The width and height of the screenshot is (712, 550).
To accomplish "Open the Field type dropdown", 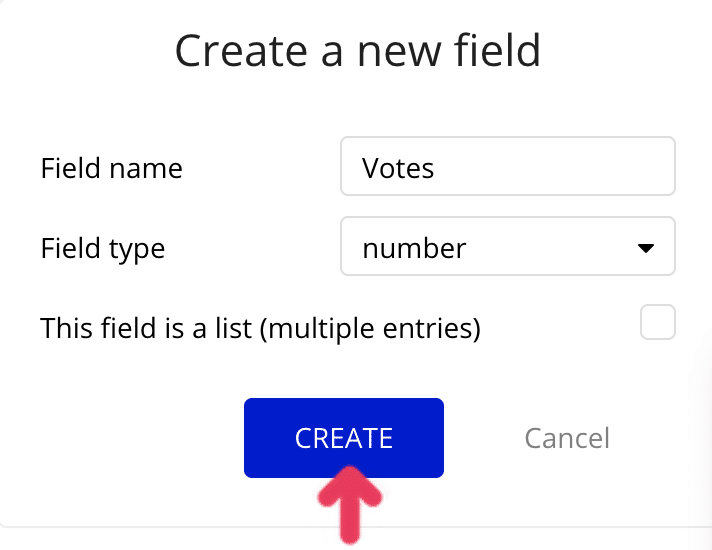I will 507,246.
